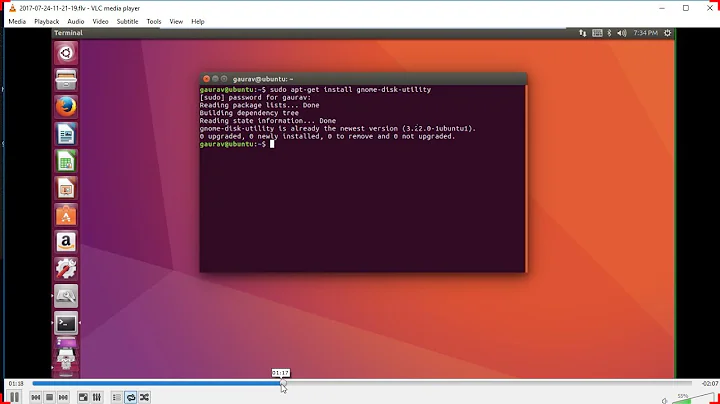
Task: Open Bluetooth indicator in Ubuntu panel
Action: 609,33
